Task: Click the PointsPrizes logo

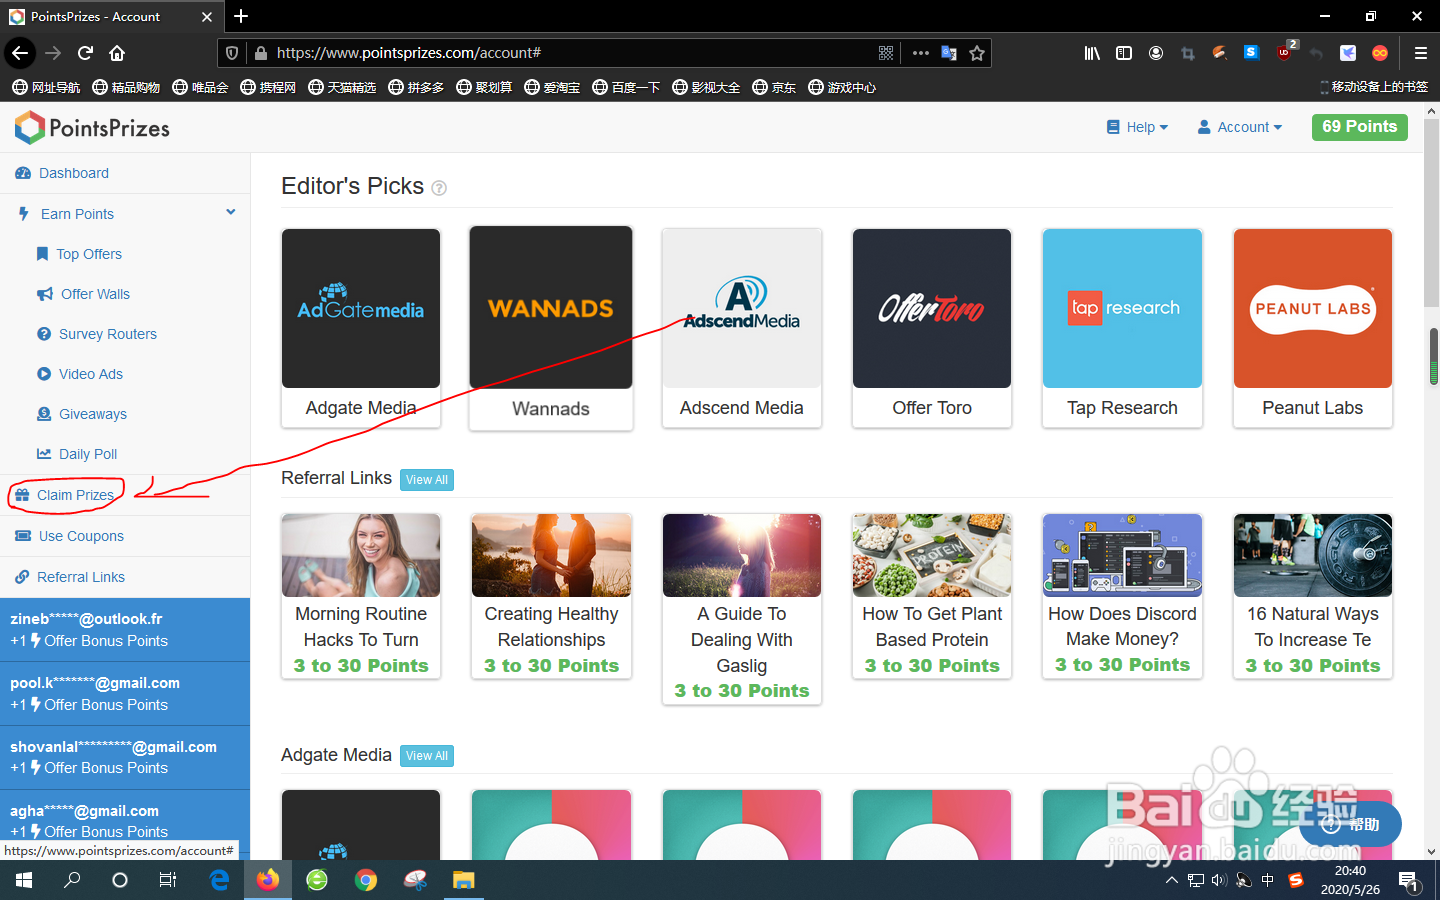Action: (x=92, y=127)
